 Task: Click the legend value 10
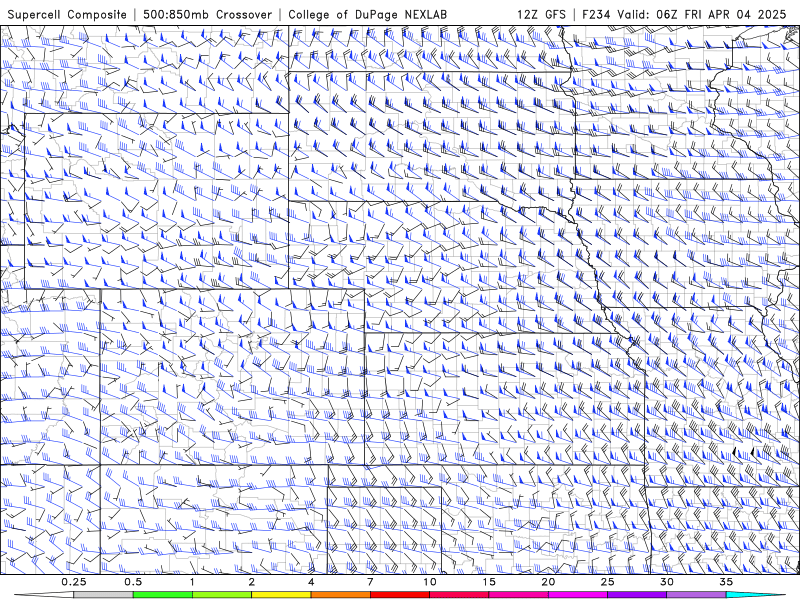tap(430, 582)
